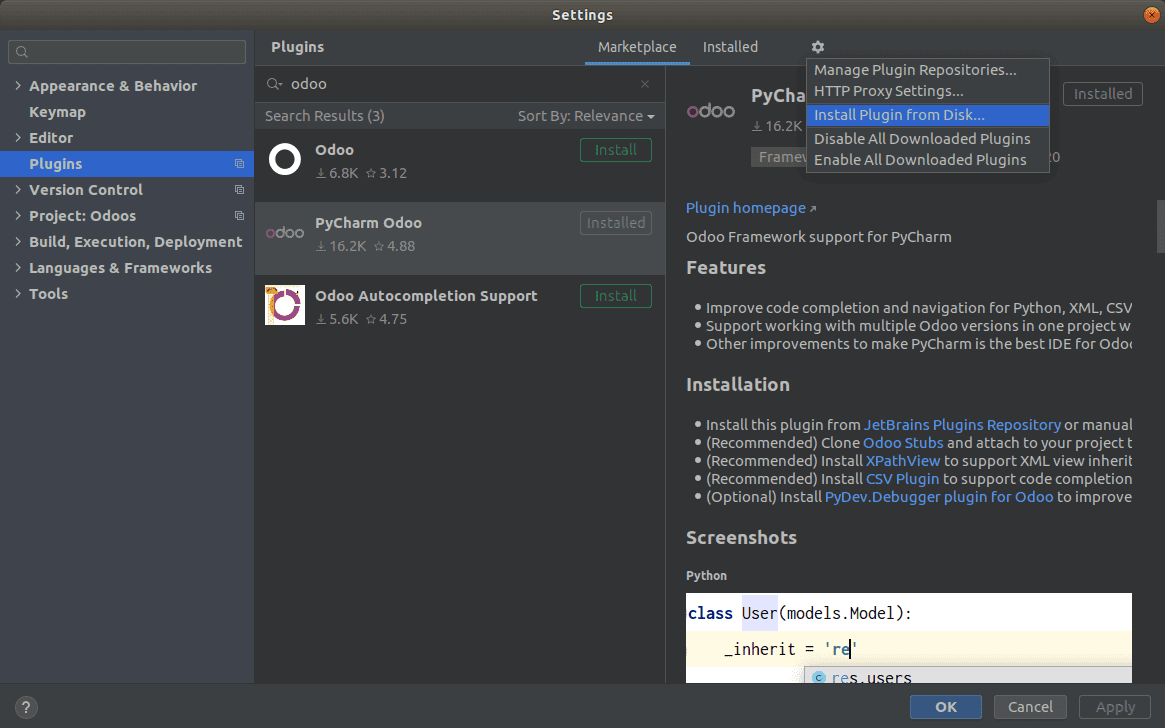The image size is (1165, 728).
Task: Click the PyCharm Odoo logo in results list
Action: click(285, 233)
